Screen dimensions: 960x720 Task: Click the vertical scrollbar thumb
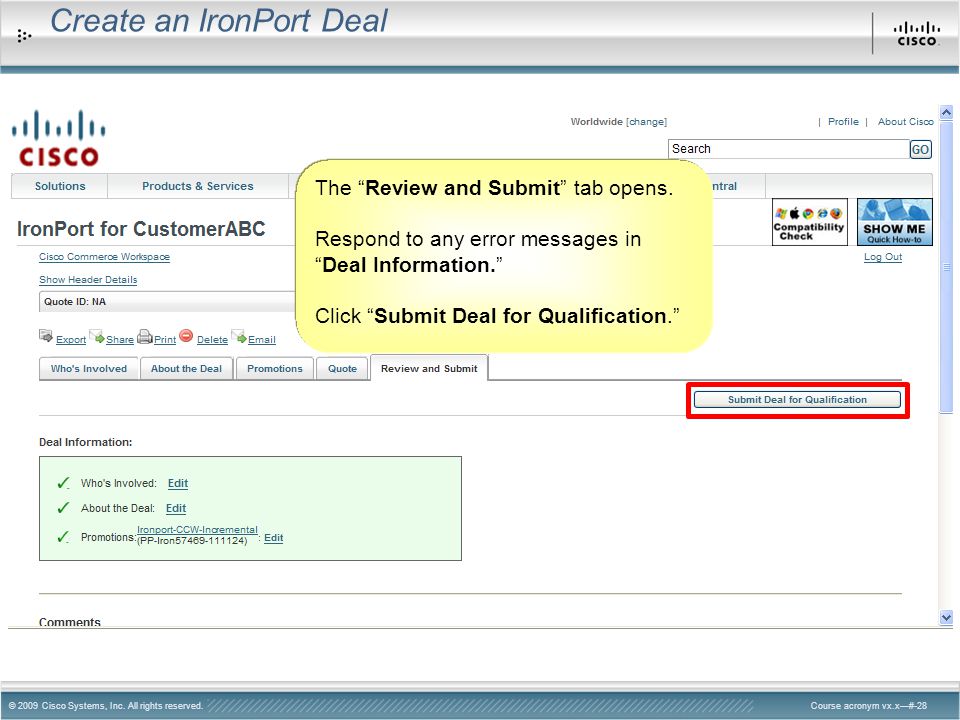point(946,267)
